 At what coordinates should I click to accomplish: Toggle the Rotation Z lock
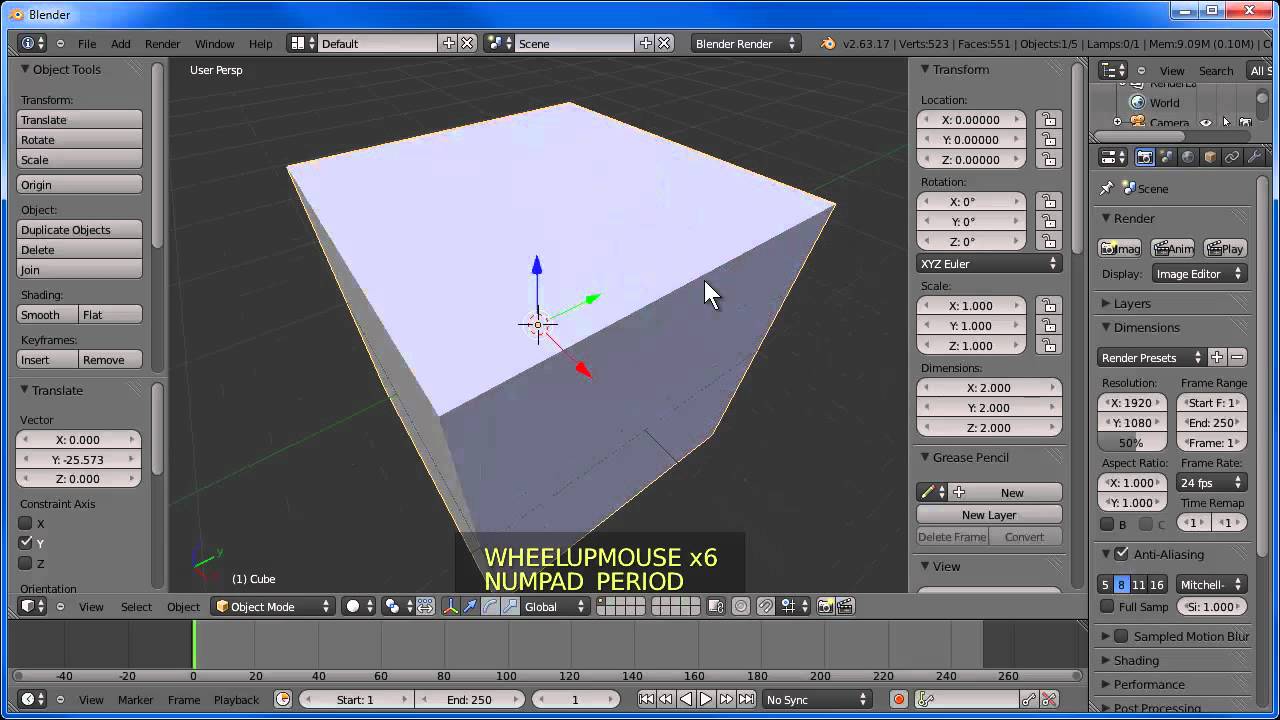click(1048, 241)
